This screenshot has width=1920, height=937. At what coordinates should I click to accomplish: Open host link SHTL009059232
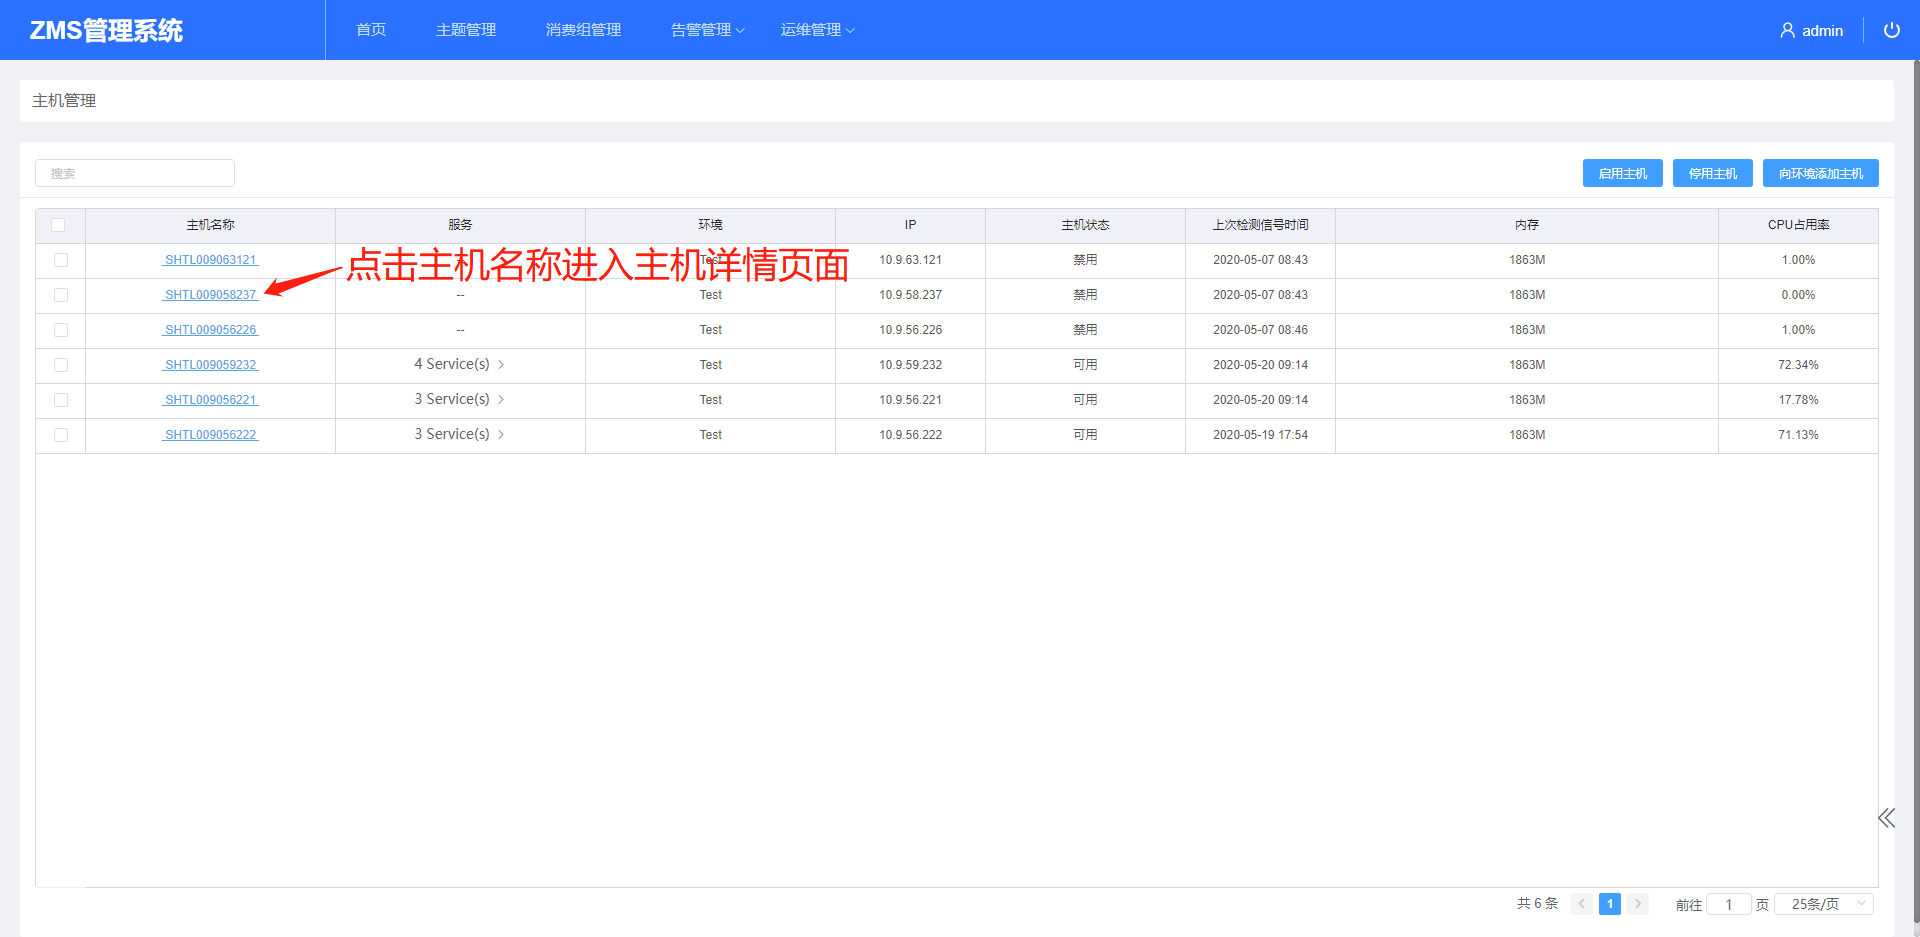point(211,365)
